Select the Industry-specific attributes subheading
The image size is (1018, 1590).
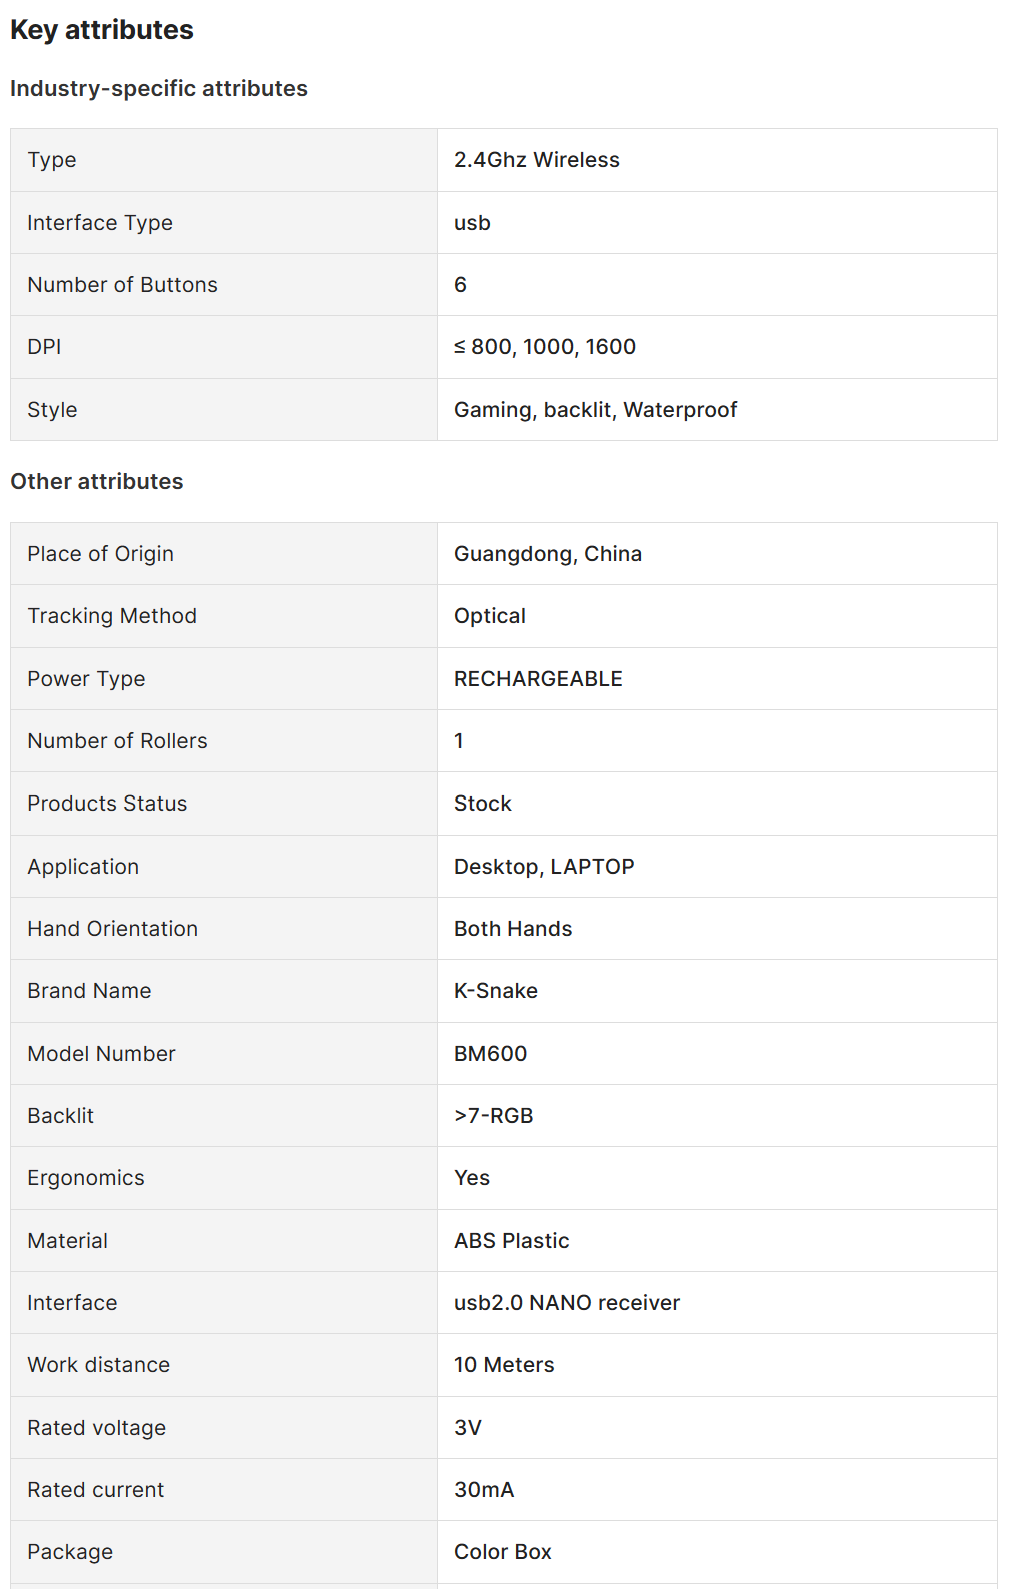pyautogui.click(x=159, y=88)
